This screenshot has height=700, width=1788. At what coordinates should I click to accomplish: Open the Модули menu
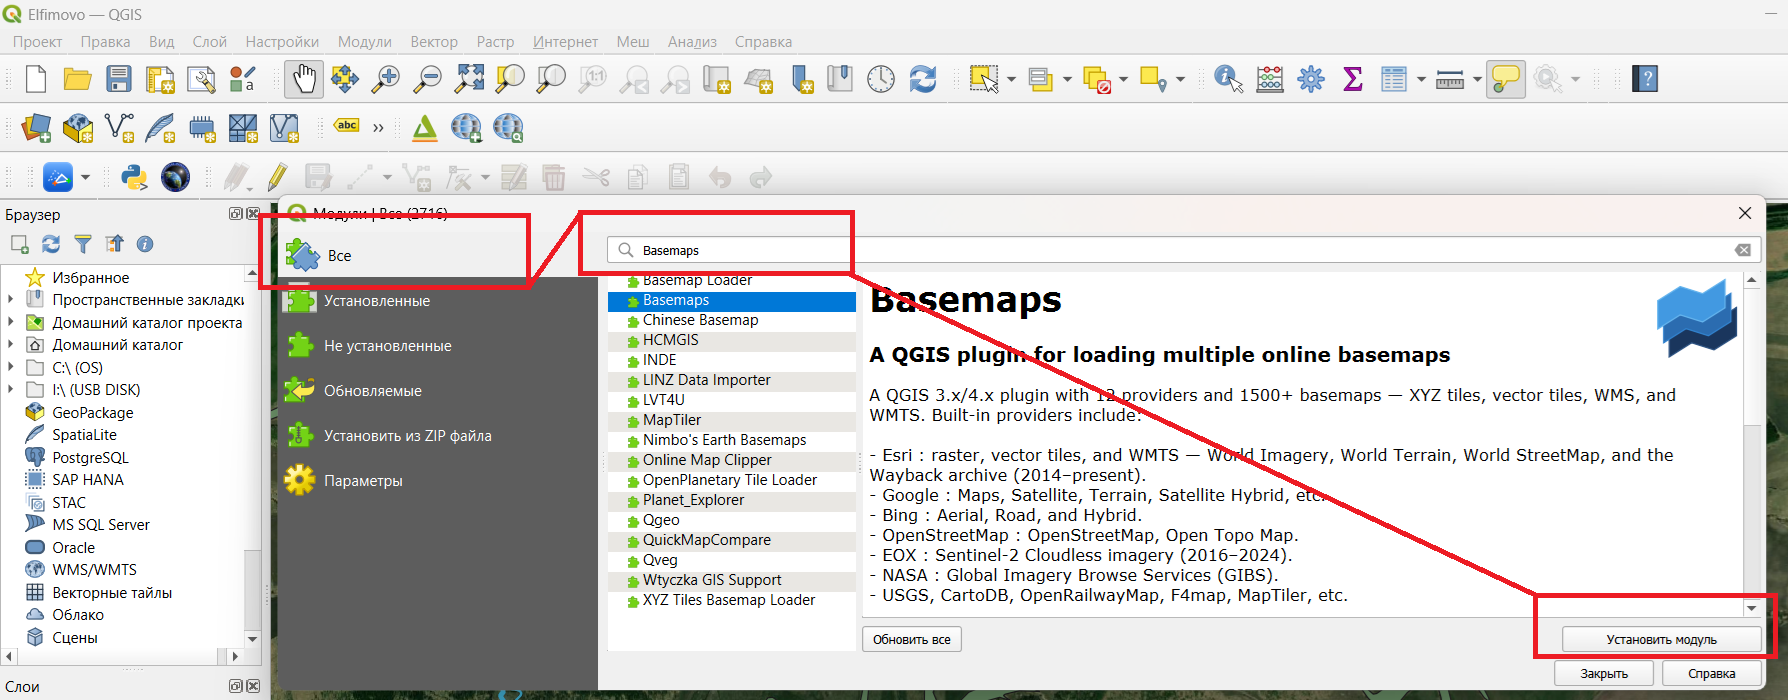tap(364, 41)
